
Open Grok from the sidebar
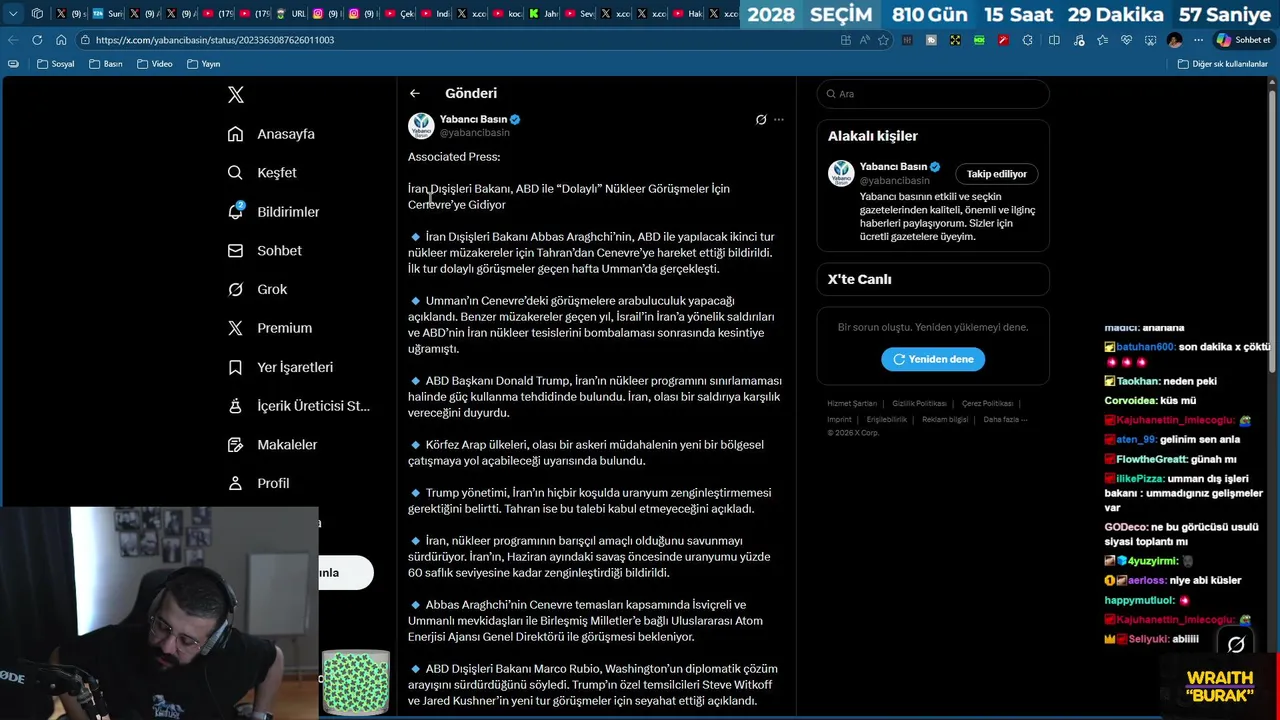pyautogui.click(x=257, y=289)
